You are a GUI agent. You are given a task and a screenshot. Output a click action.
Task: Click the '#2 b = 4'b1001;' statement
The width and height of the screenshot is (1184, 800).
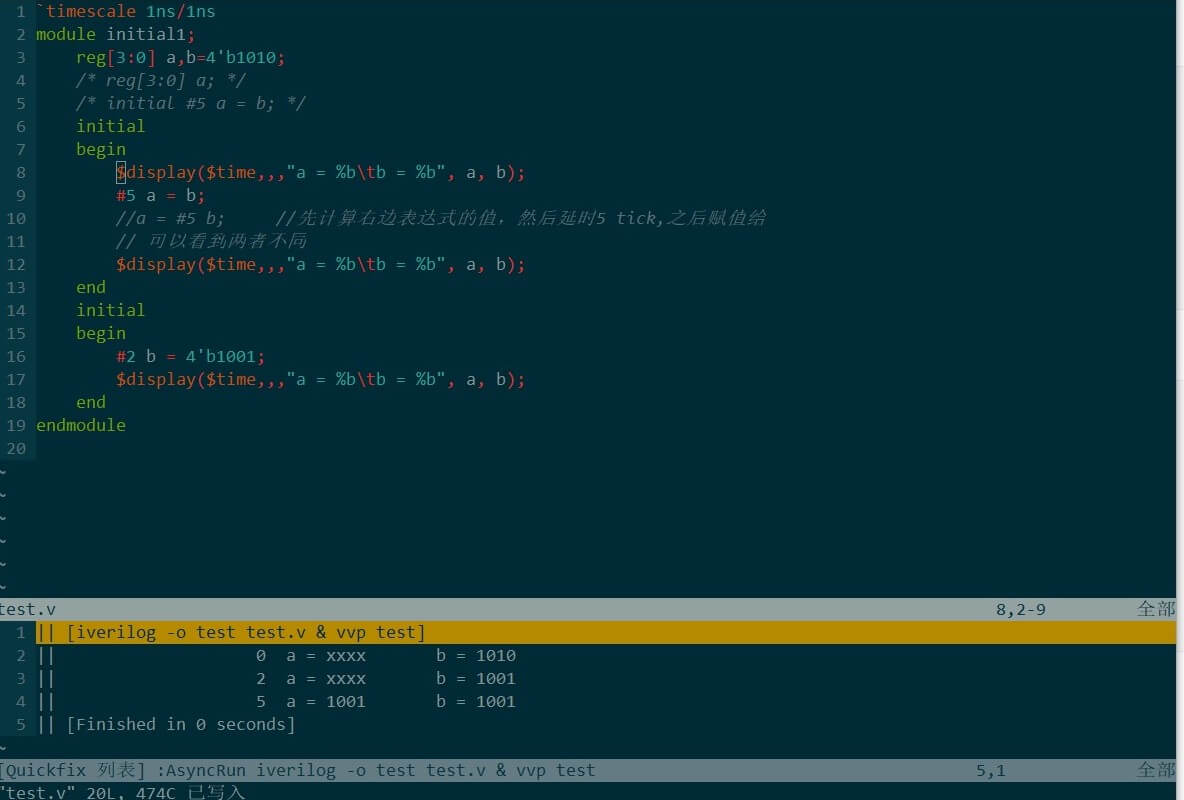[x=190, y=357]
